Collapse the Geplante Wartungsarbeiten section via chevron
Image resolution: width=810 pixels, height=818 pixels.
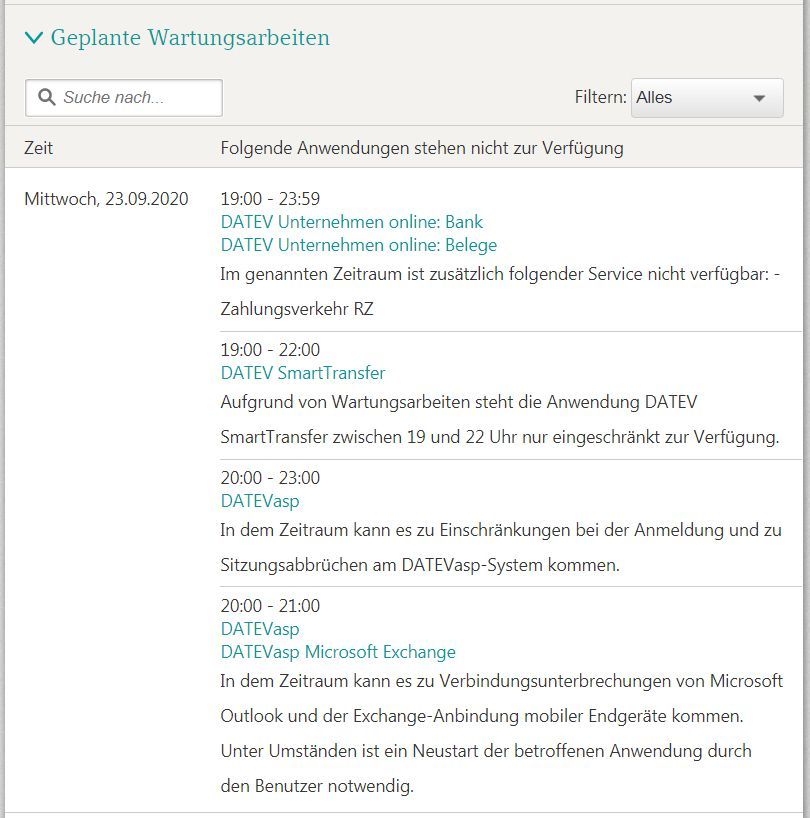[33, 37]
